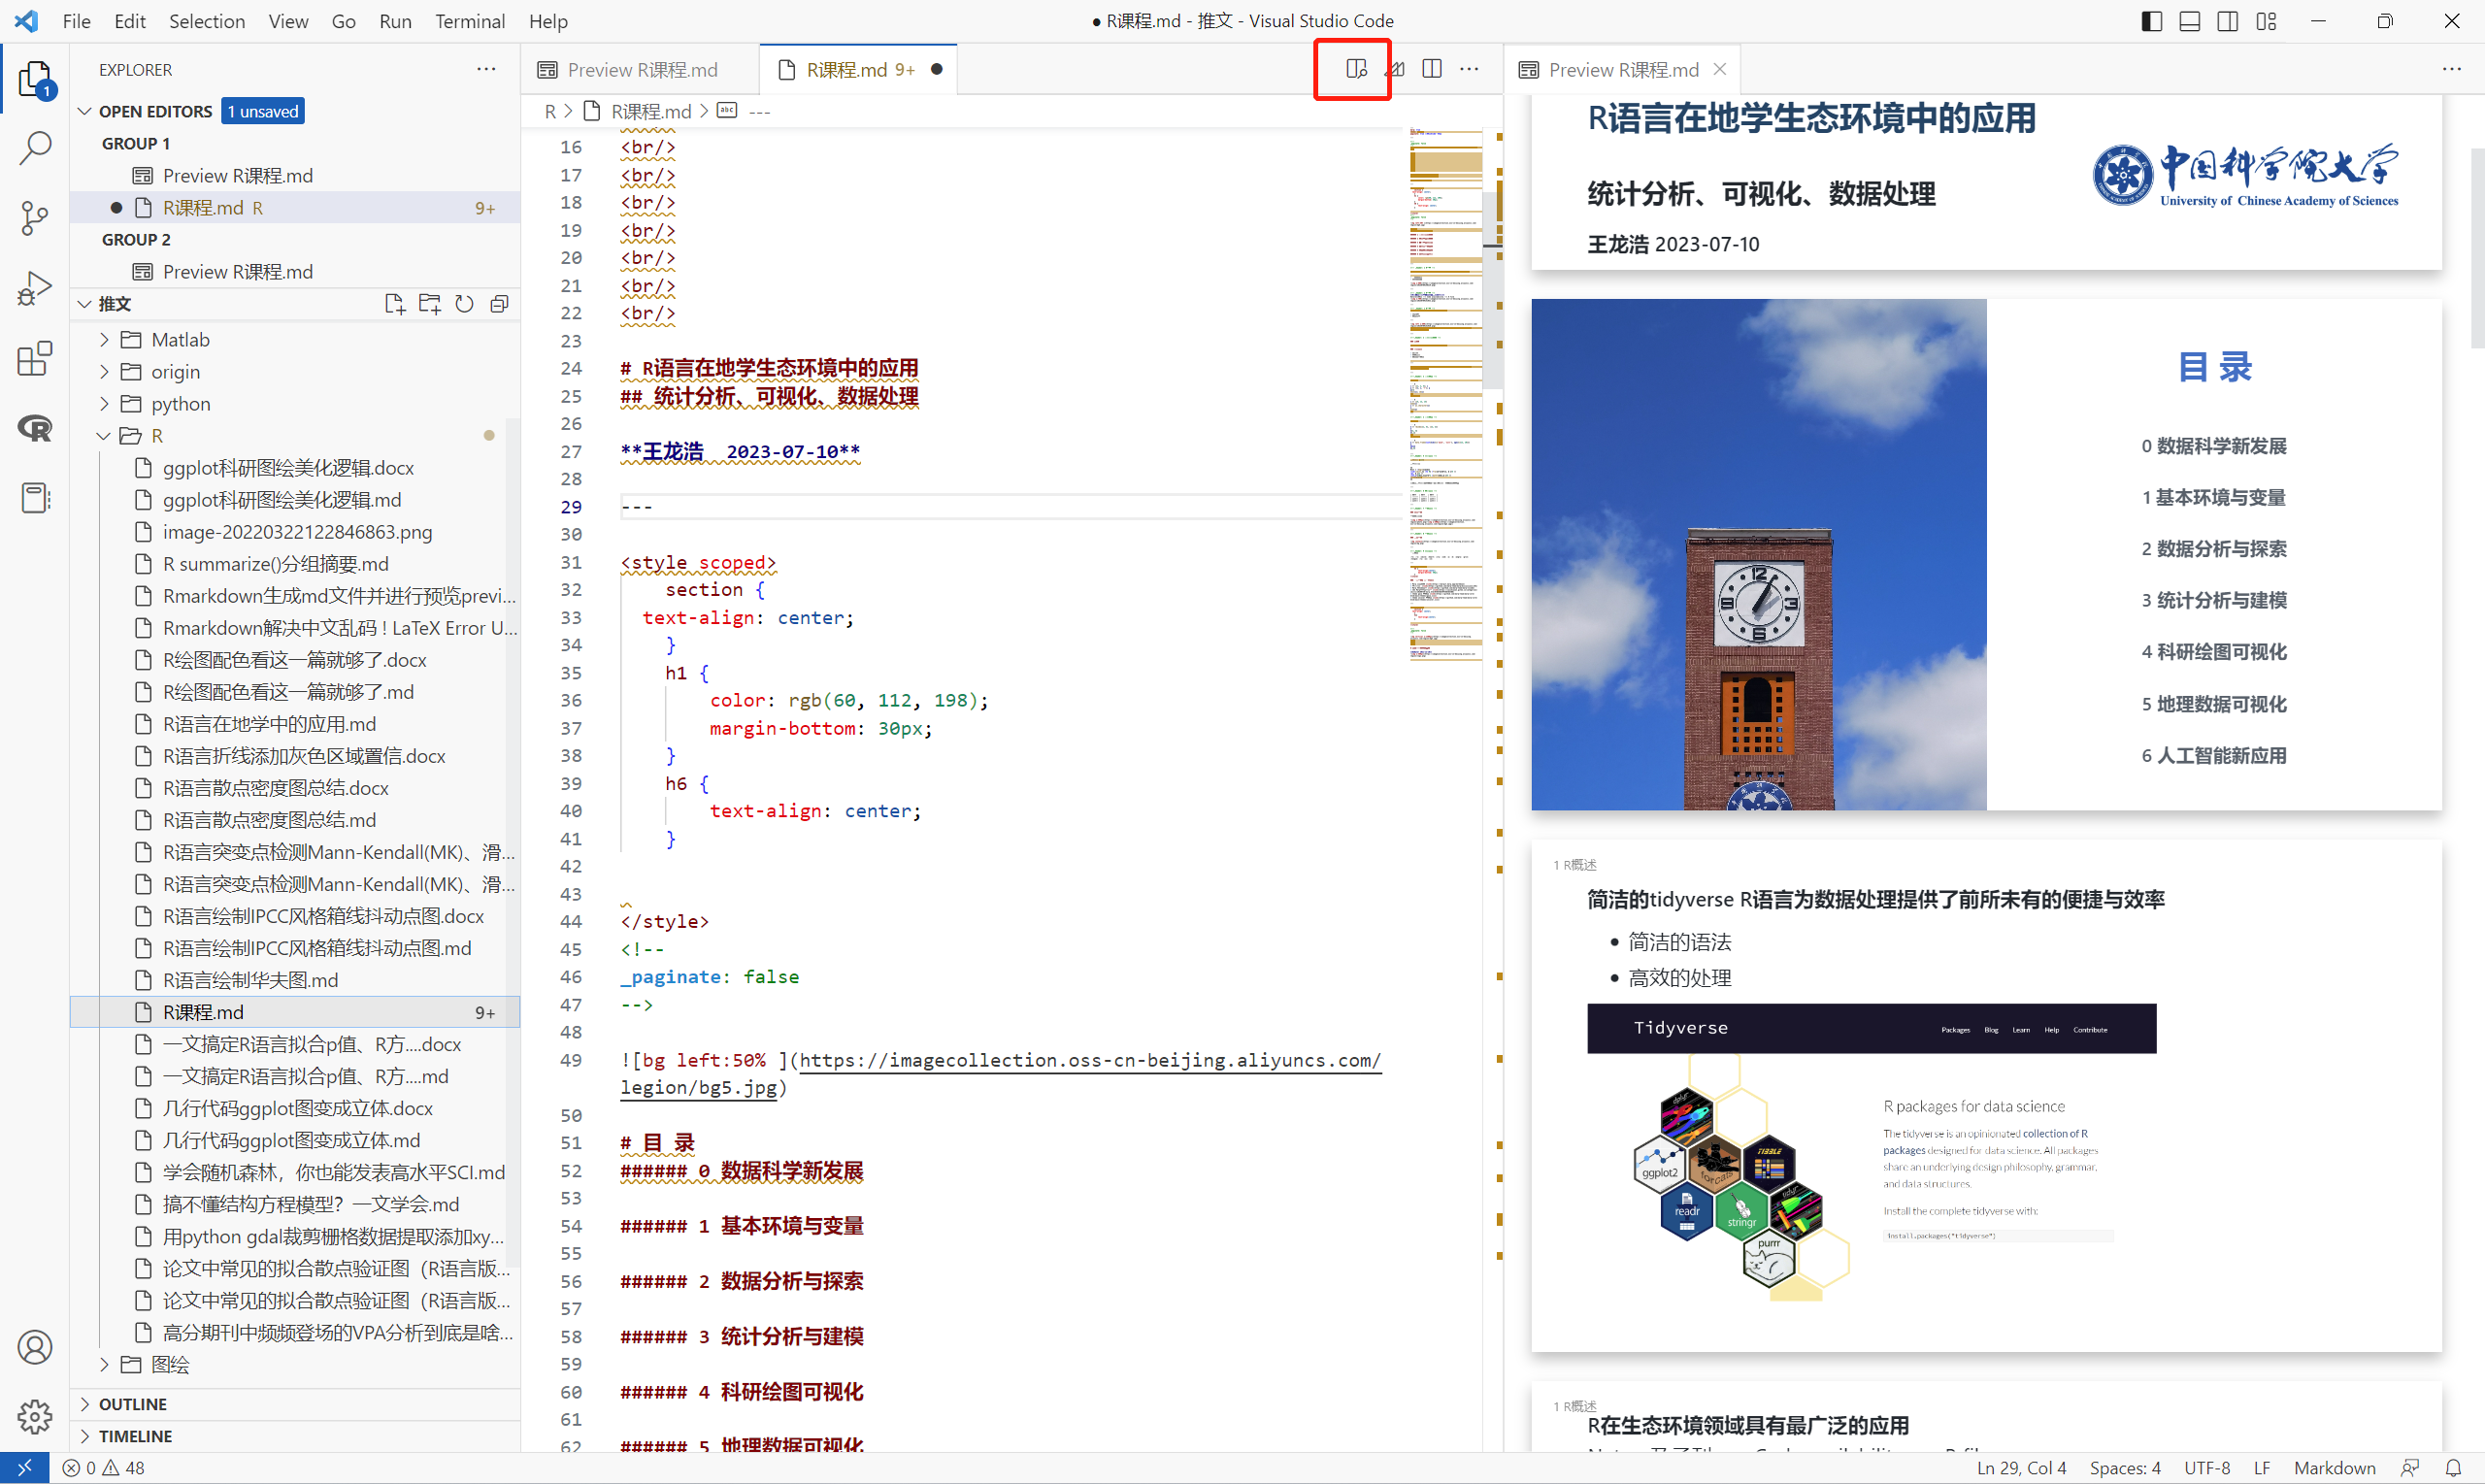Collapse the 推文 workspace section
The image size is (2485, 1484).
click(85, 304)
